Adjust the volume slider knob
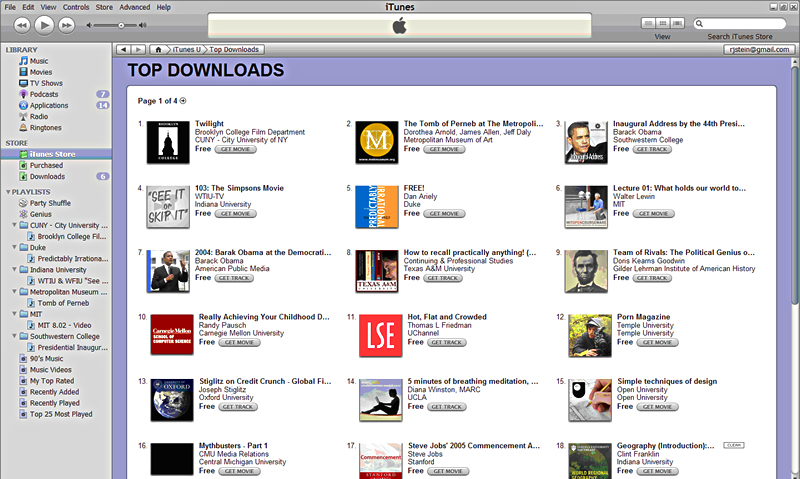The height and width of the screenshot is (479, 800). click(121, 25)
